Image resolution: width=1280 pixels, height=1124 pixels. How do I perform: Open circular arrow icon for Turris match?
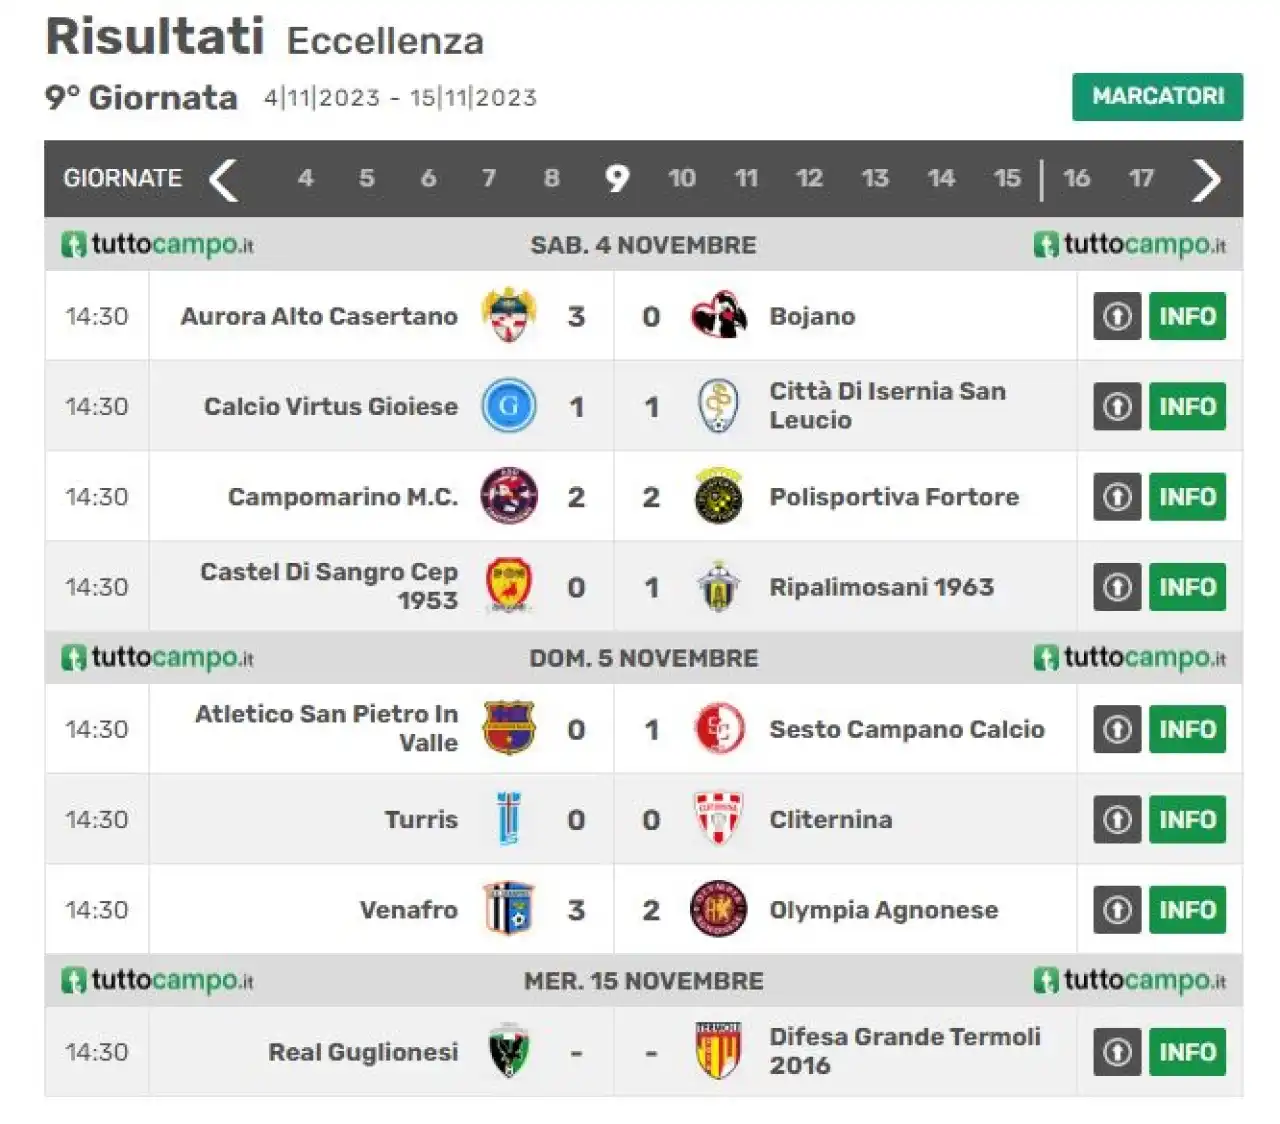coord(1117,820)
